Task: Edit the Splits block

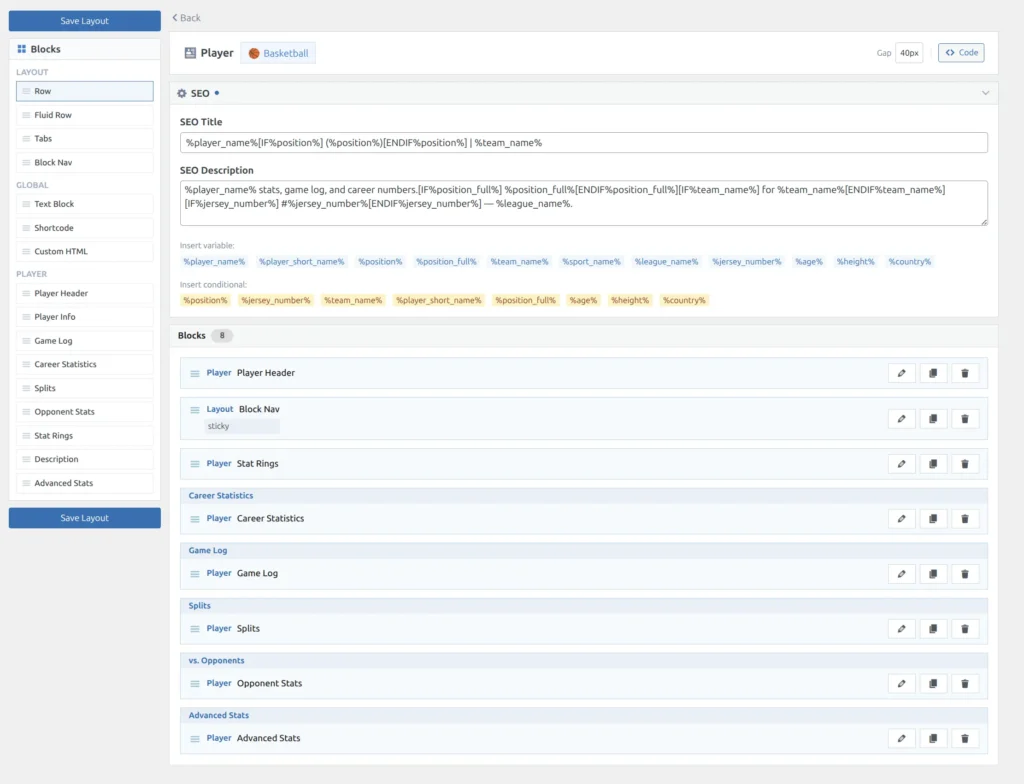Action: [901, 629]
